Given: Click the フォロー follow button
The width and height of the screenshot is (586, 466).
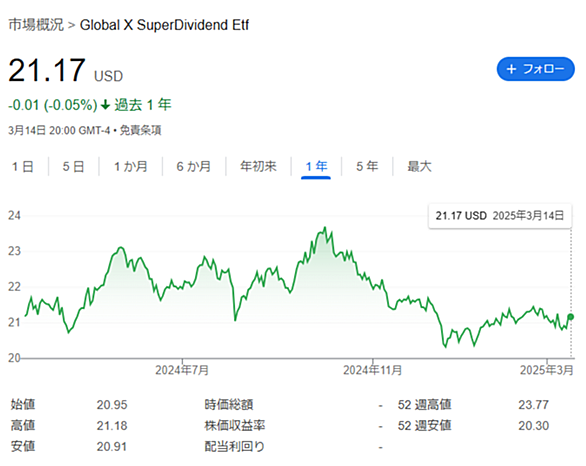Looking at the screenshot, I should click(x=535, y=69).
